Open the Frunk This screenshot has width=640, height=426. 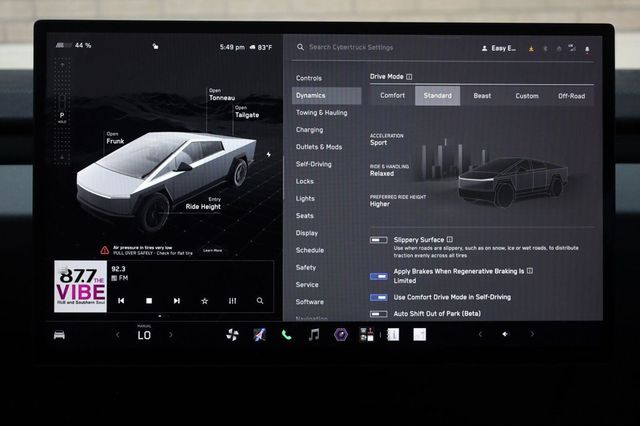[x=115, y=138]
